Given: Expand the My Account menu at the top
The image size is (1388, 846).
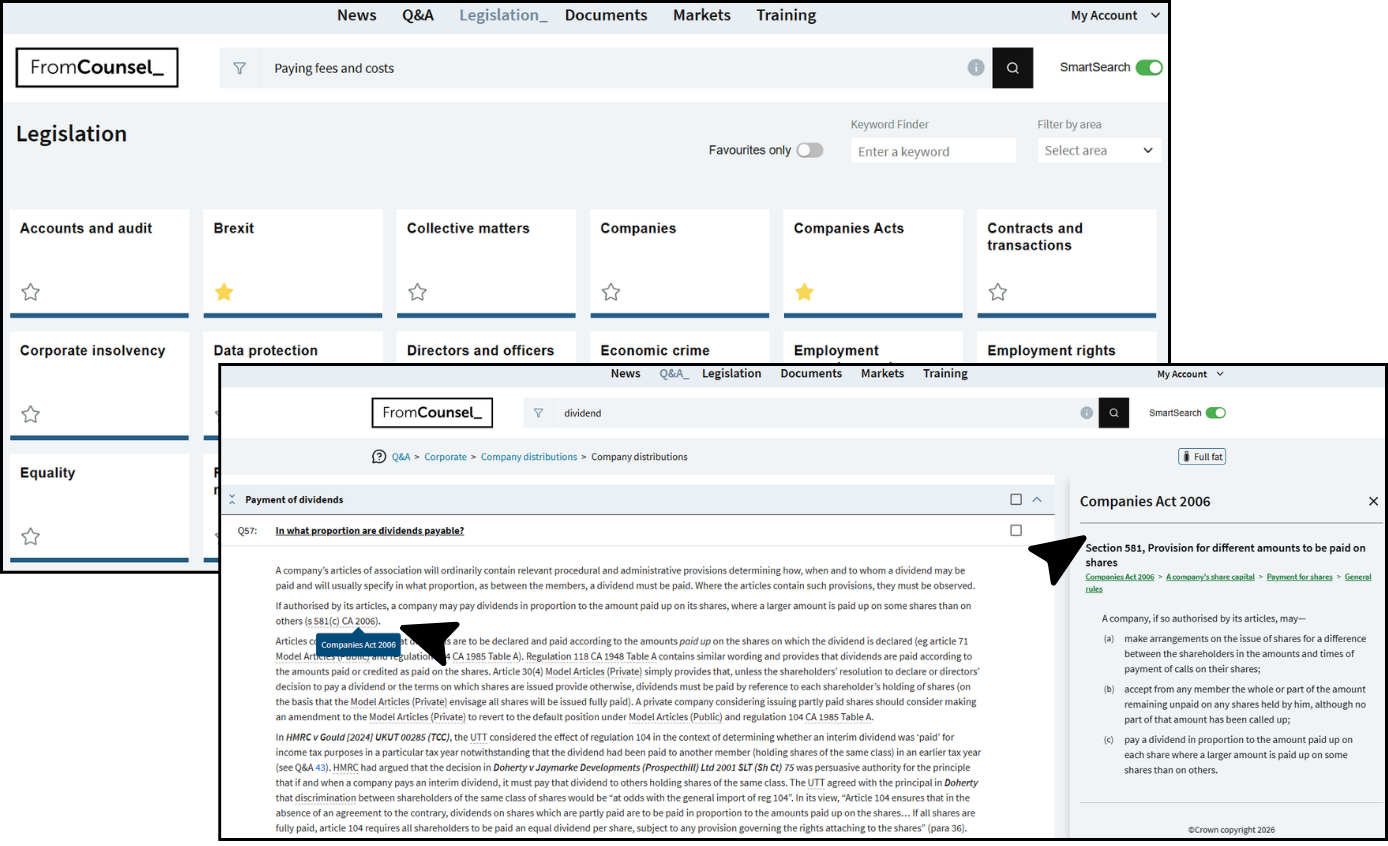Looking at the screenshot, I should (1115, 15).
